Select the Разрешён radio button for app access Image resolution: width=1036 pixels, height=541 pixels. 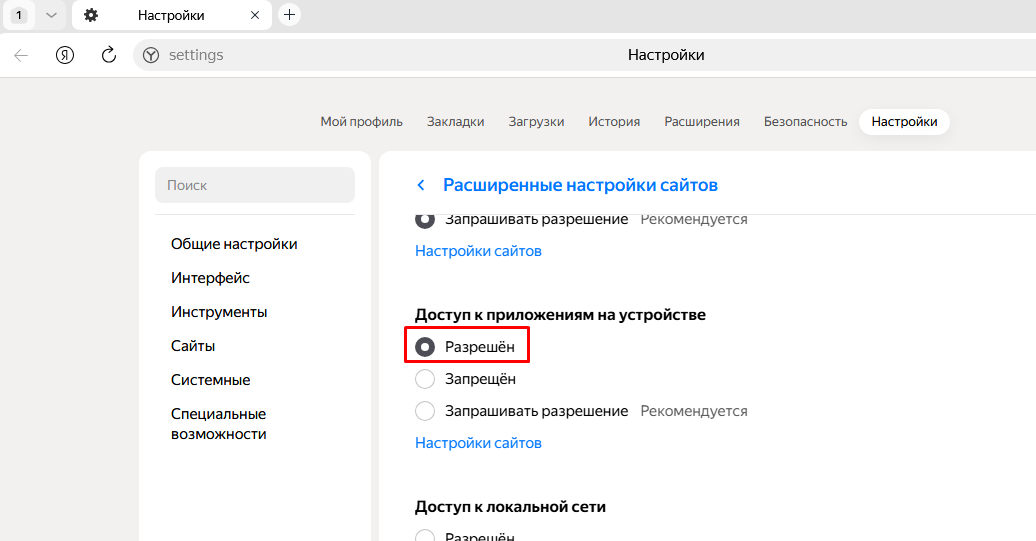425,347
